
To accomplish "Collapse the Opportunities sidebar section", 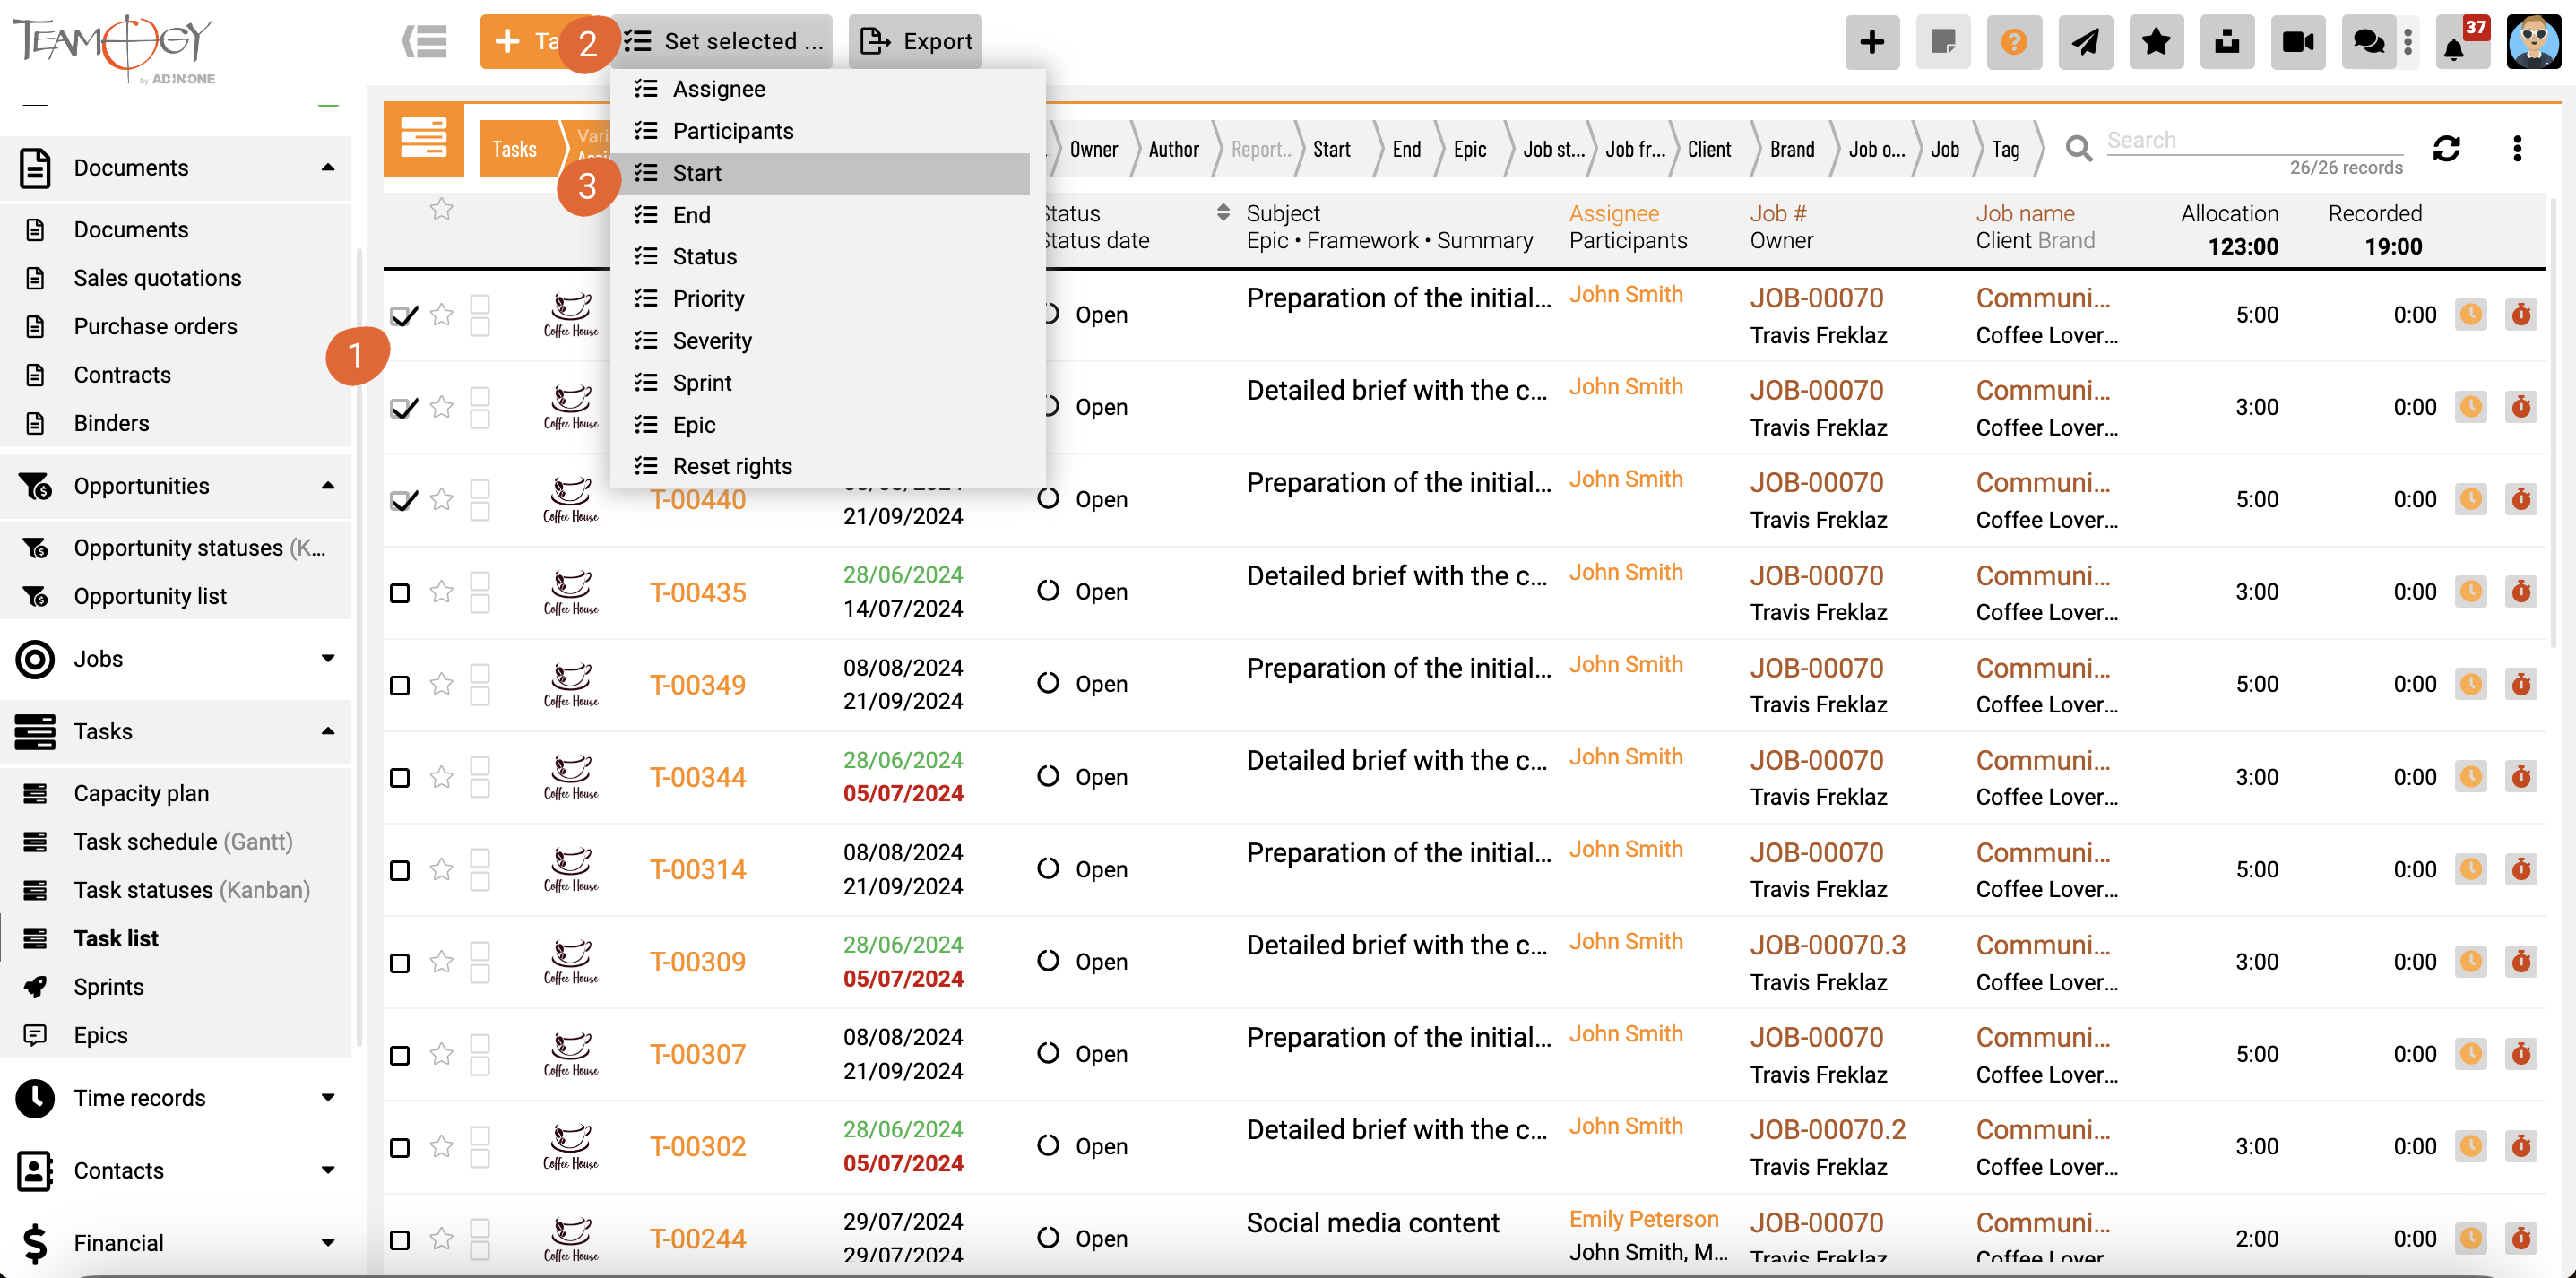I will click(x=327, y=485).
